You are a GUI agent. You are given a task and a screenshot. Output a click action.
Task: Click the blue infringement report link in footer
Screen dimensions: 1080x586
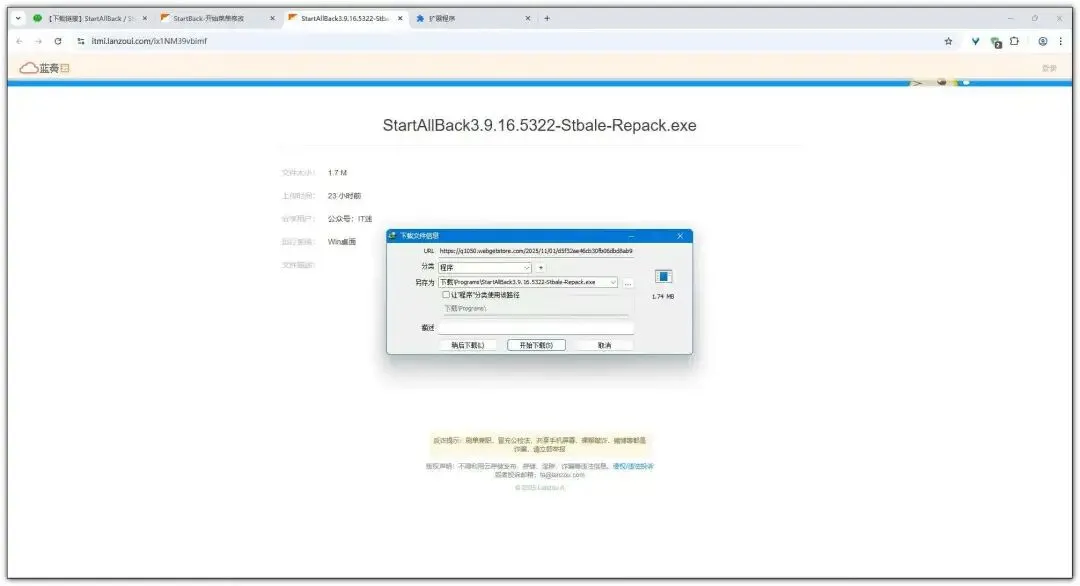tap(633, 466)
